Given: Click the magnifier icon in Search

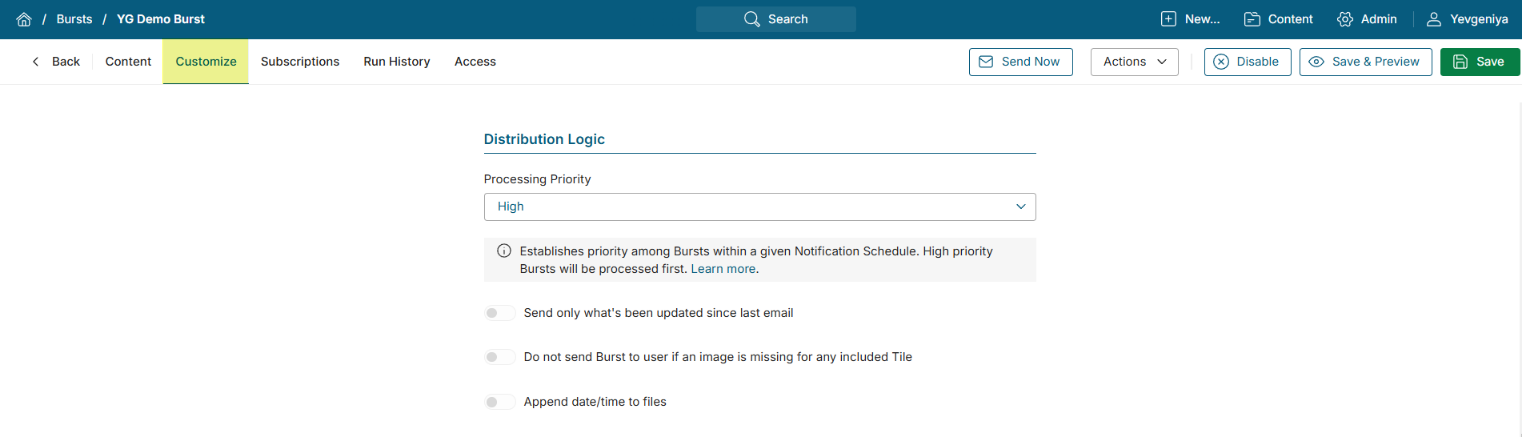Looking at the screenshot, I should click(752, 19).
